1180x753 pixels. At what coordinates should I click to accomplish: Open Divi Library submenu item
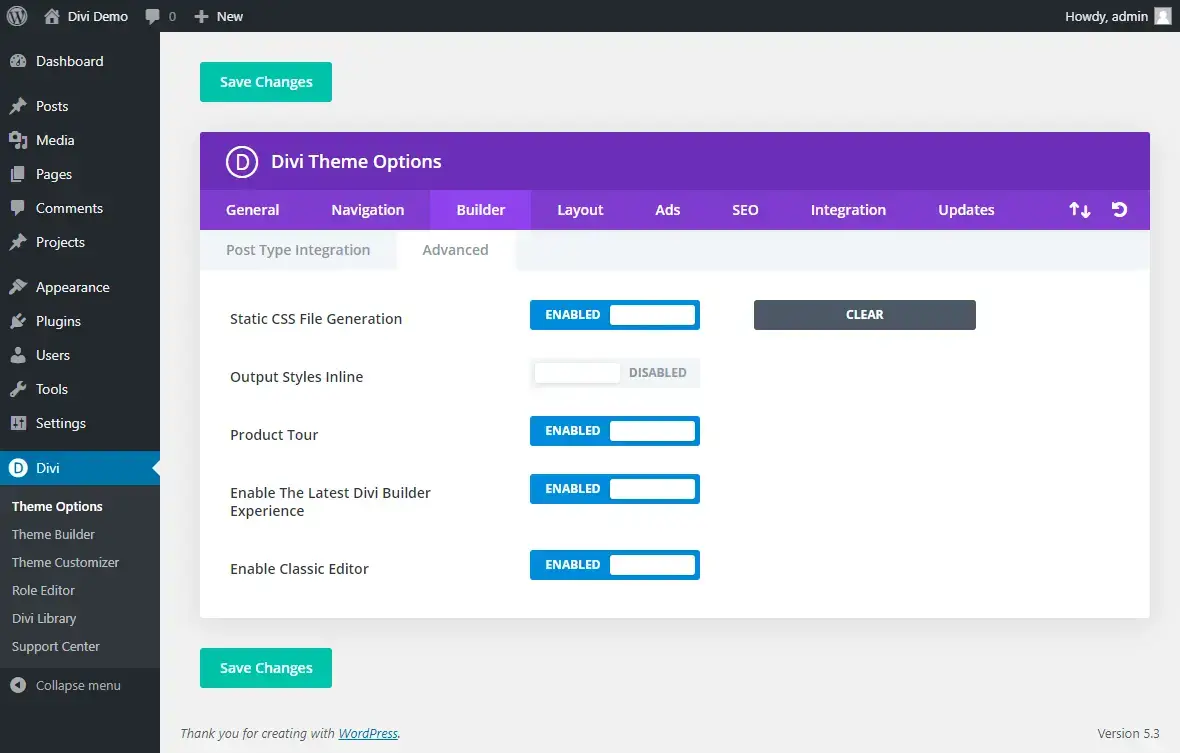(x=44, y=618)
